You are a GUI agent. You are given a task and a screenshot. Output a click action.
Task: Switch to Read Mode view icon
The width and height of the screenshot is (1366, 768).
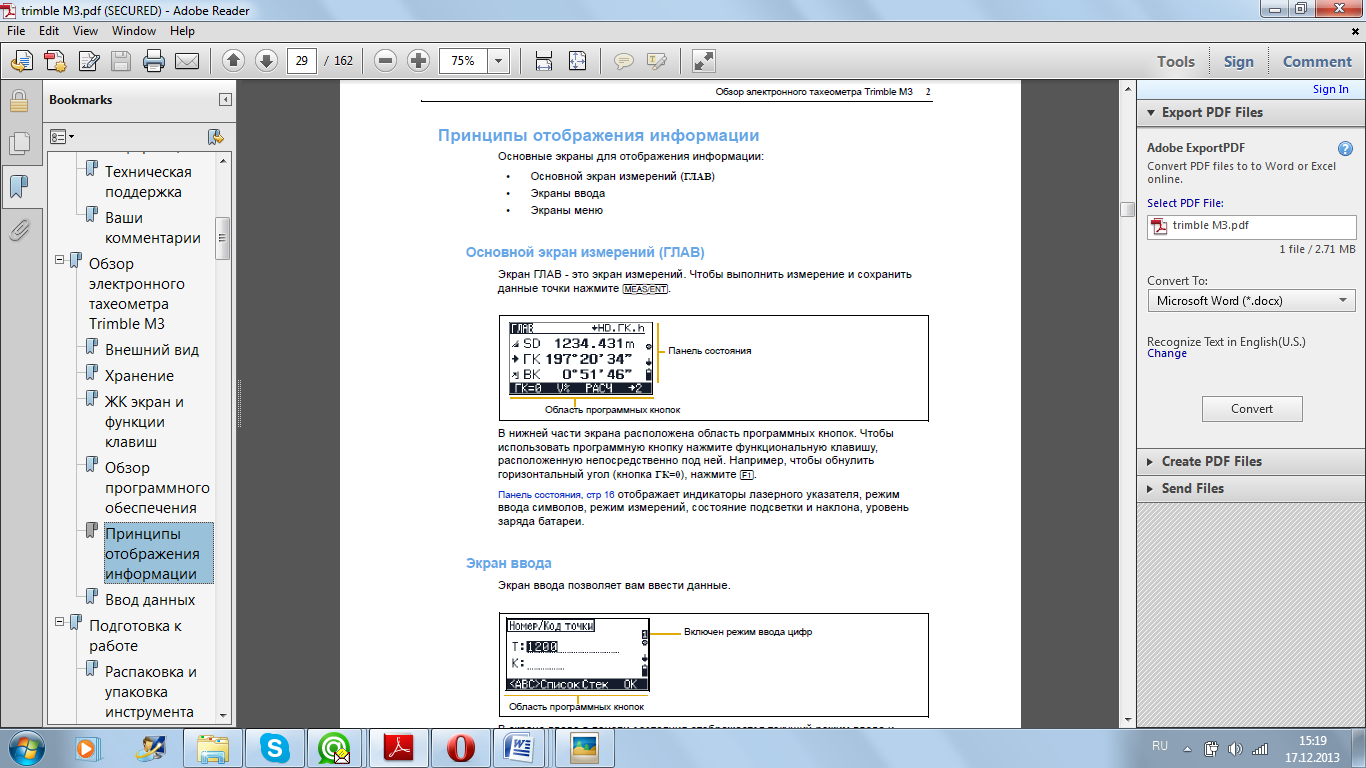click(x=704, y=61)
